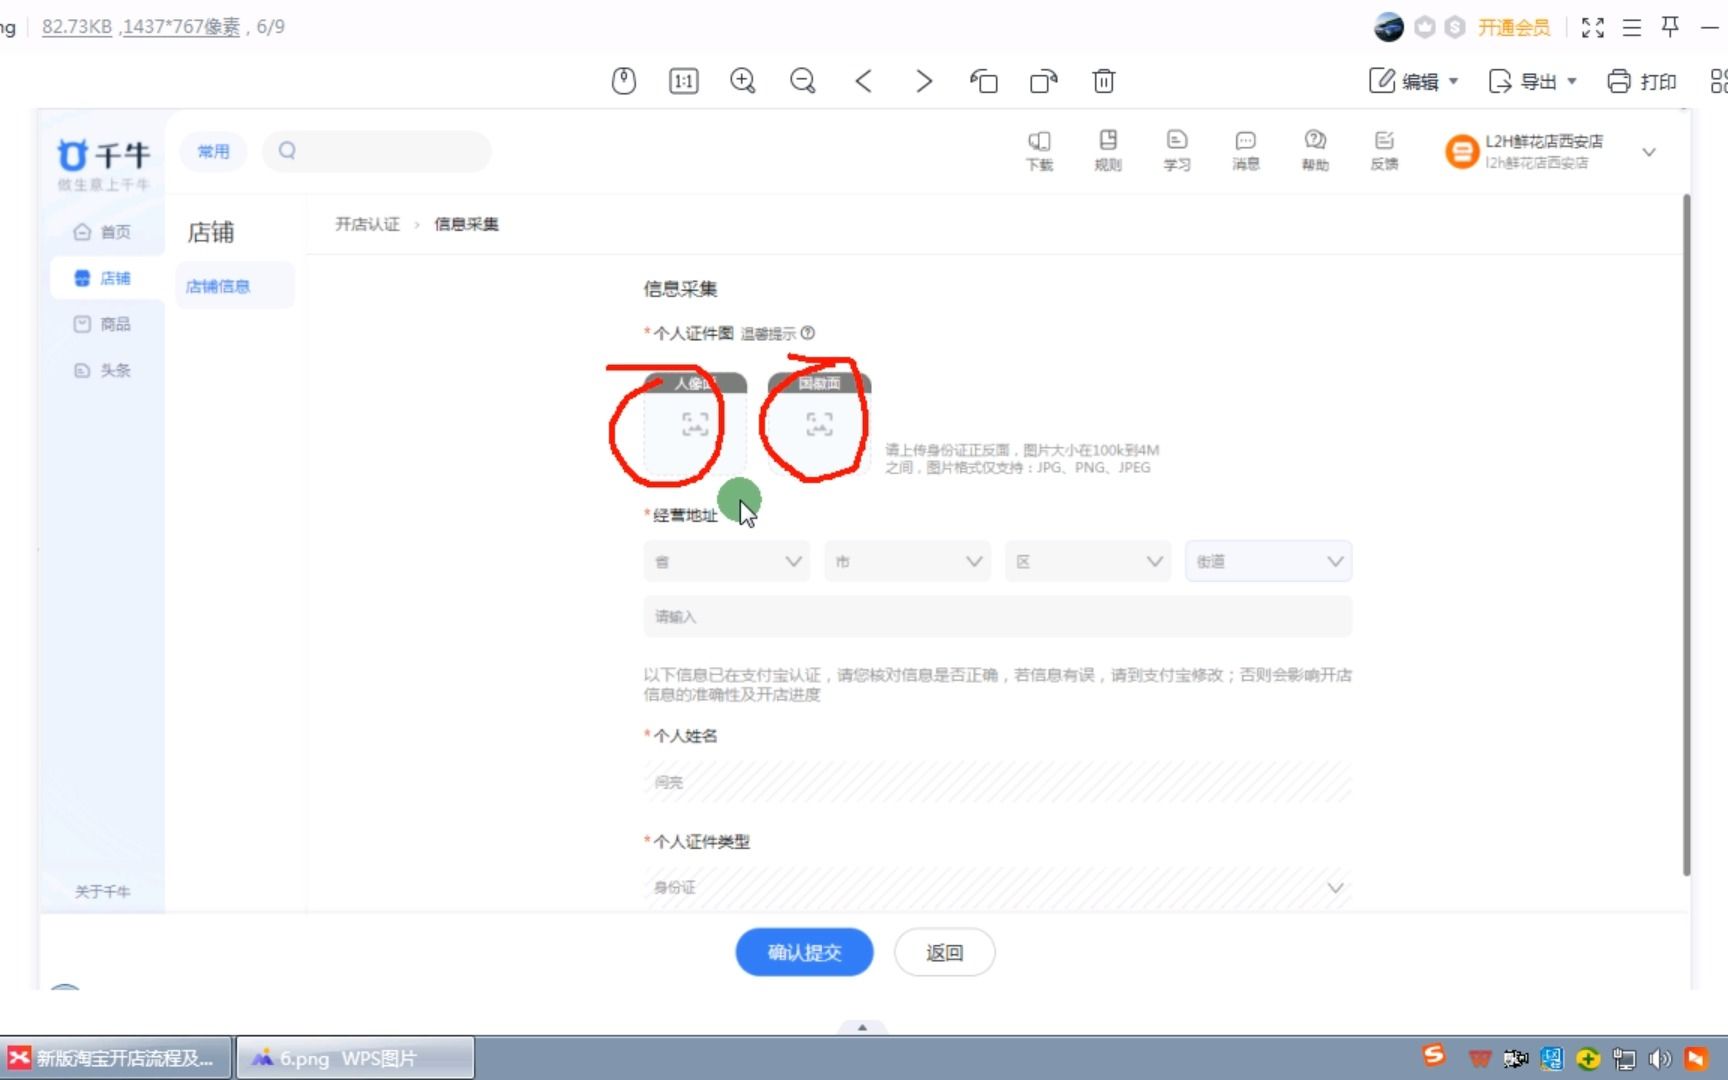This screenshot has width=1728, height=1080.
Task: Enter fullscreen view mode
Action: coord(1593,27)
